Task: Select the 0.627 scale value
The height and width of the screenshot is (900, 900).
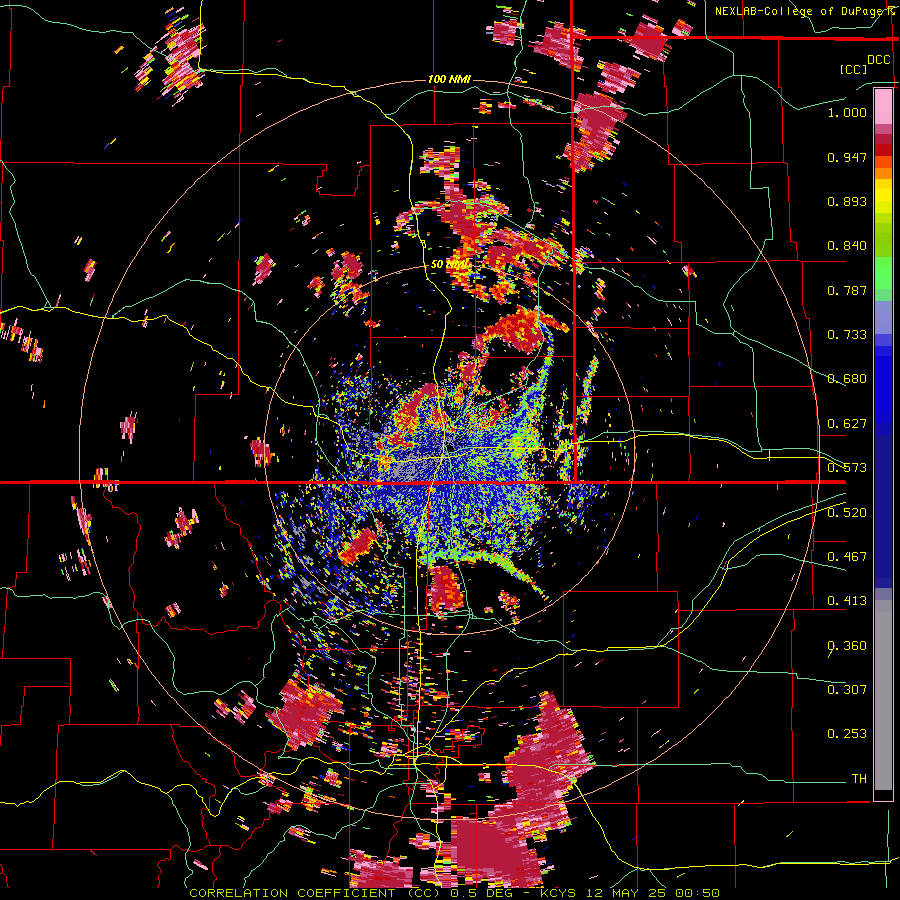Action: 847,424
